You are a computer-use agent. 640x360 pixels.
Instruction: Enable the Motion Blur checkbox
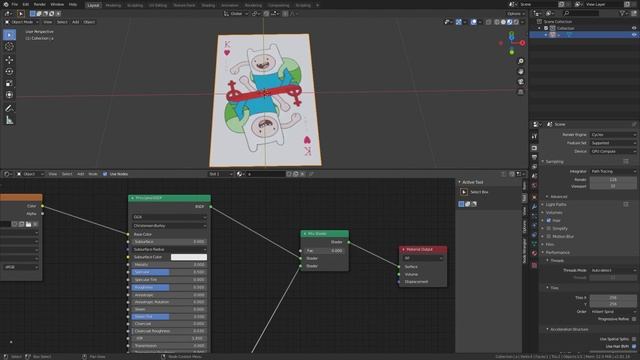549,236
